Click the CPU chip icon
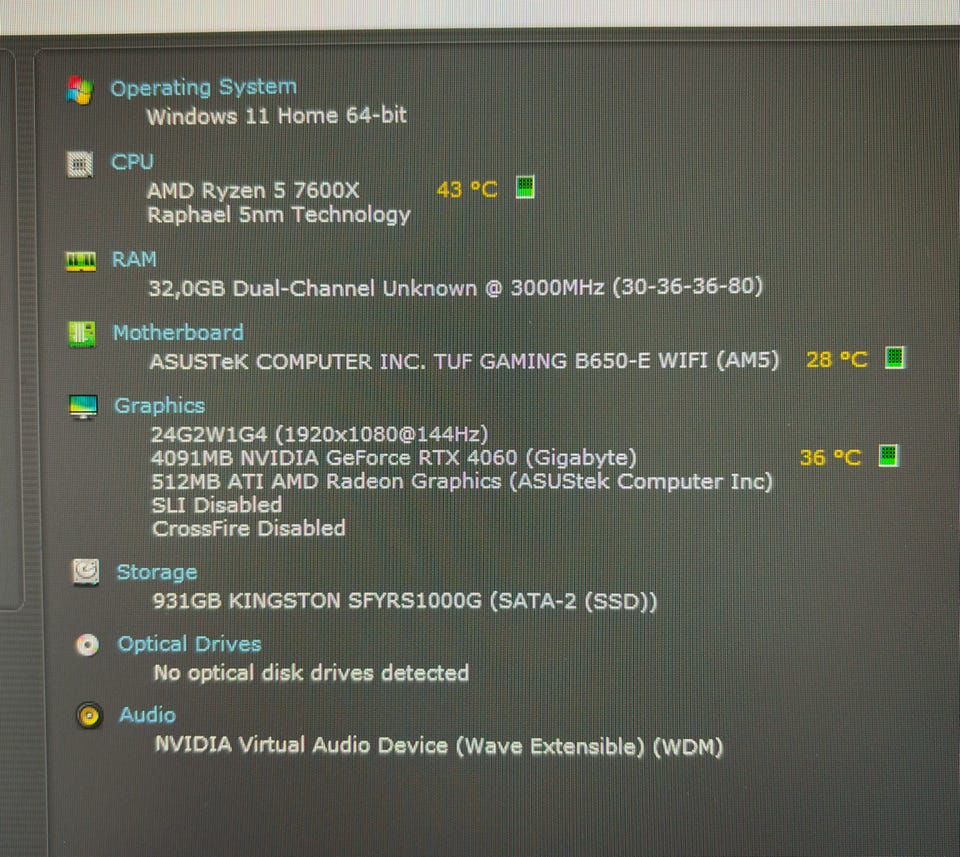Viewport: 960px width, 857px height. click(x=80, y=164)
